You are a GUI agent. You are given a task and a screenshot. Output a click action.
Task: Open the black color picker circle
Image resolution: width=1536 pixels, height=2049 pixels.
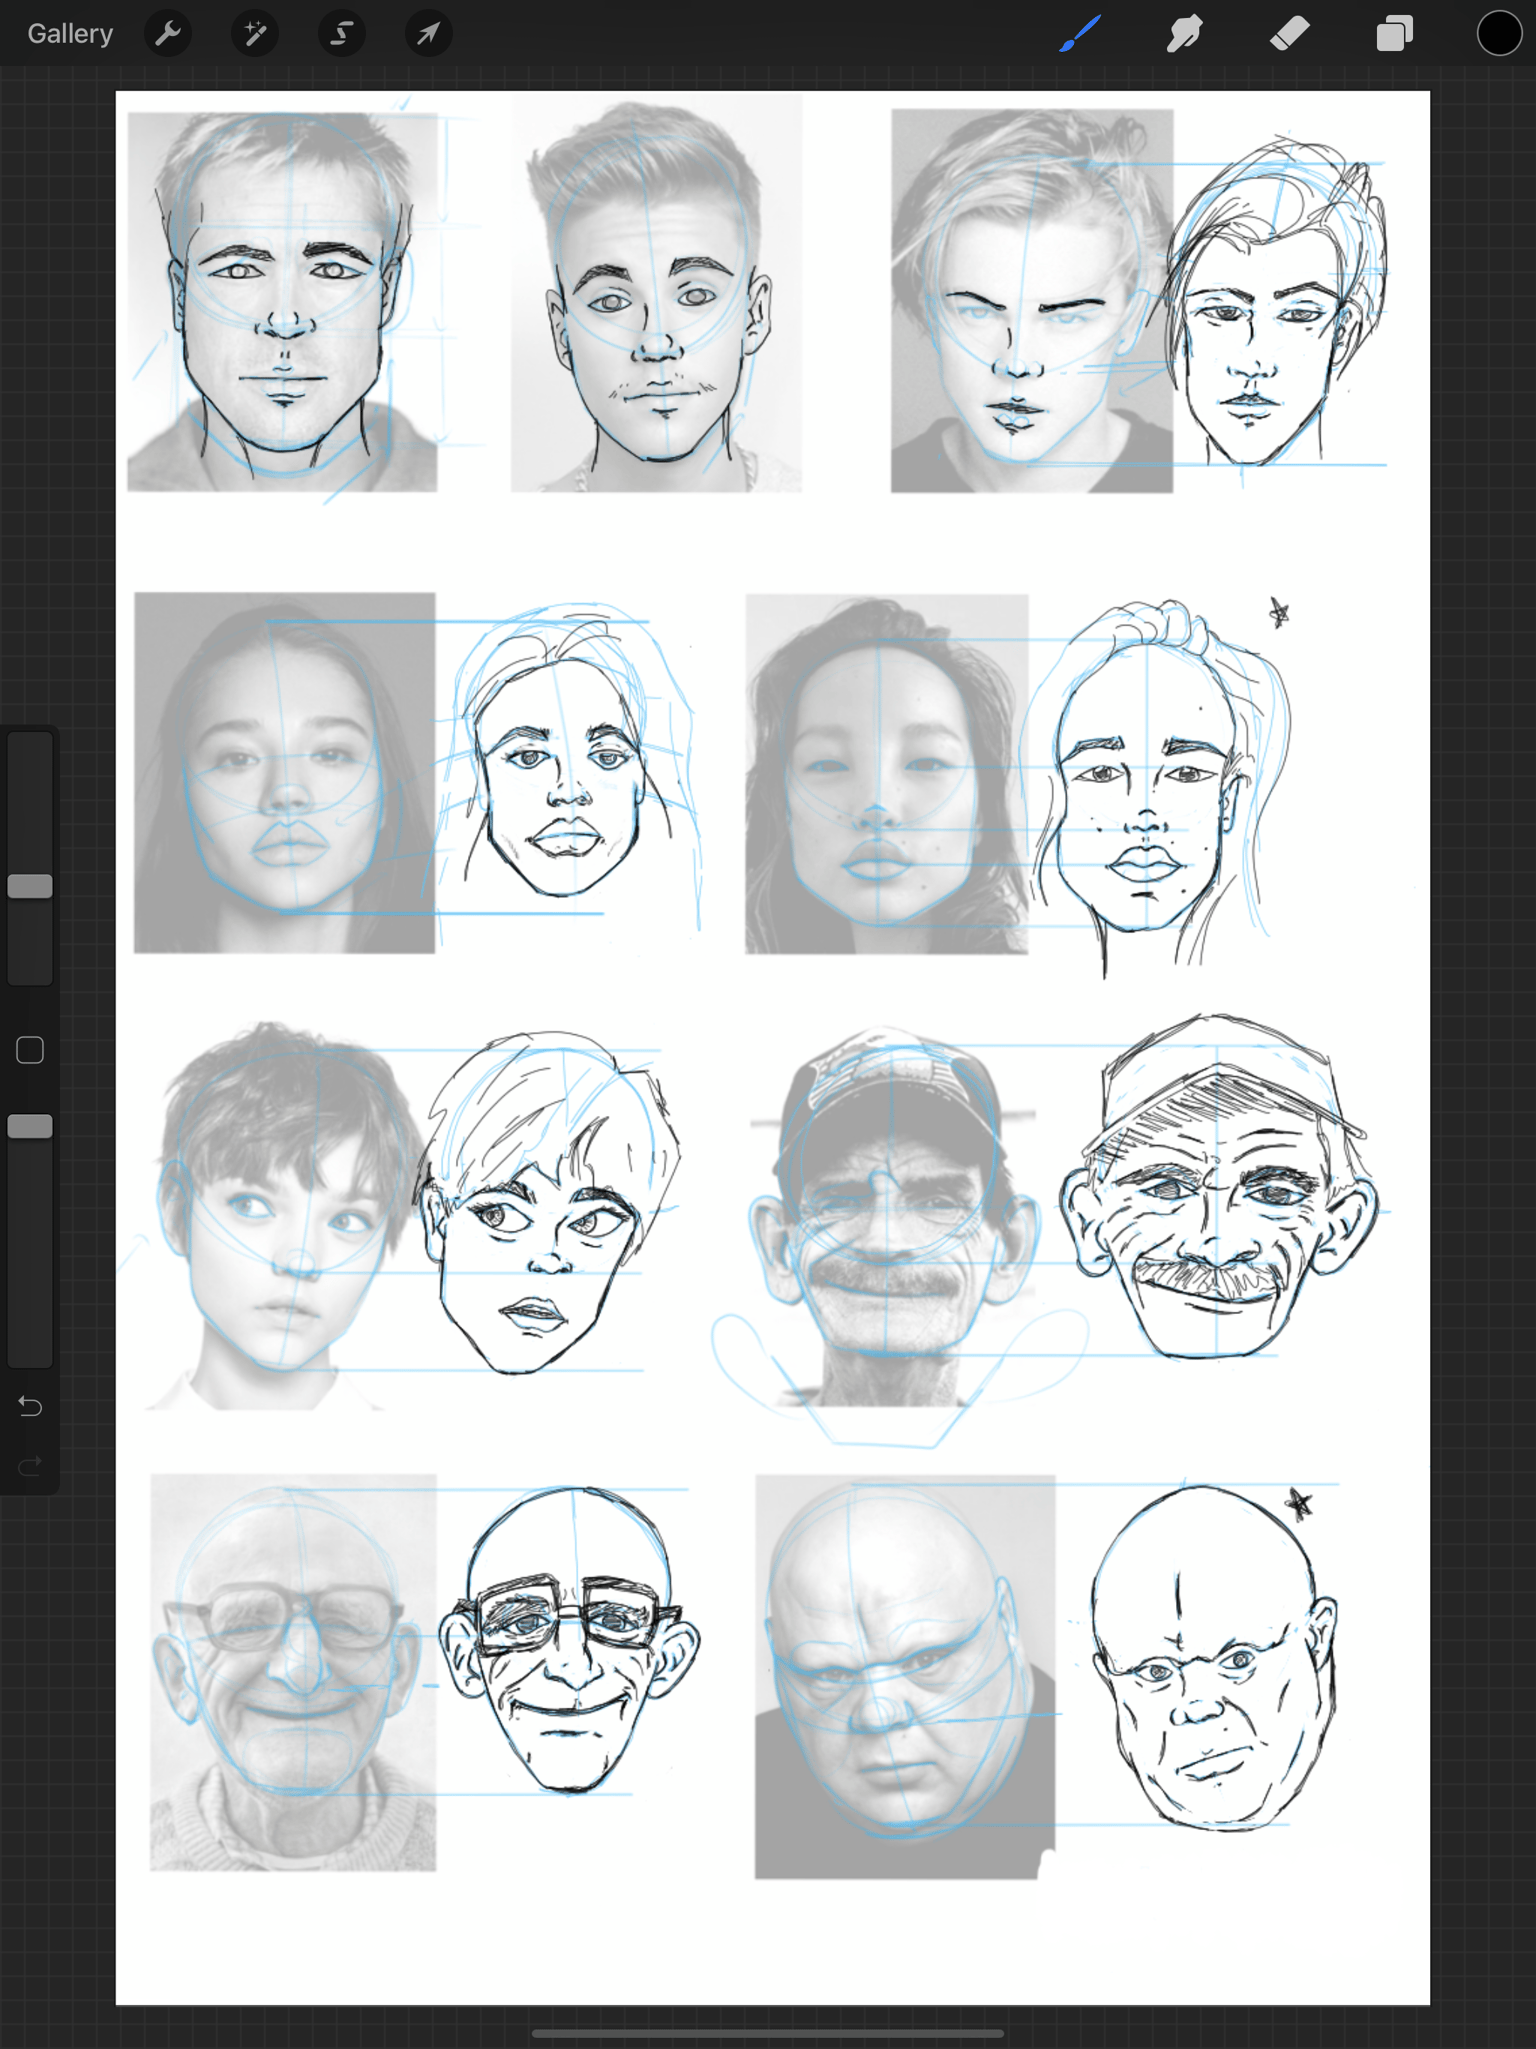tap(1499, 34)
